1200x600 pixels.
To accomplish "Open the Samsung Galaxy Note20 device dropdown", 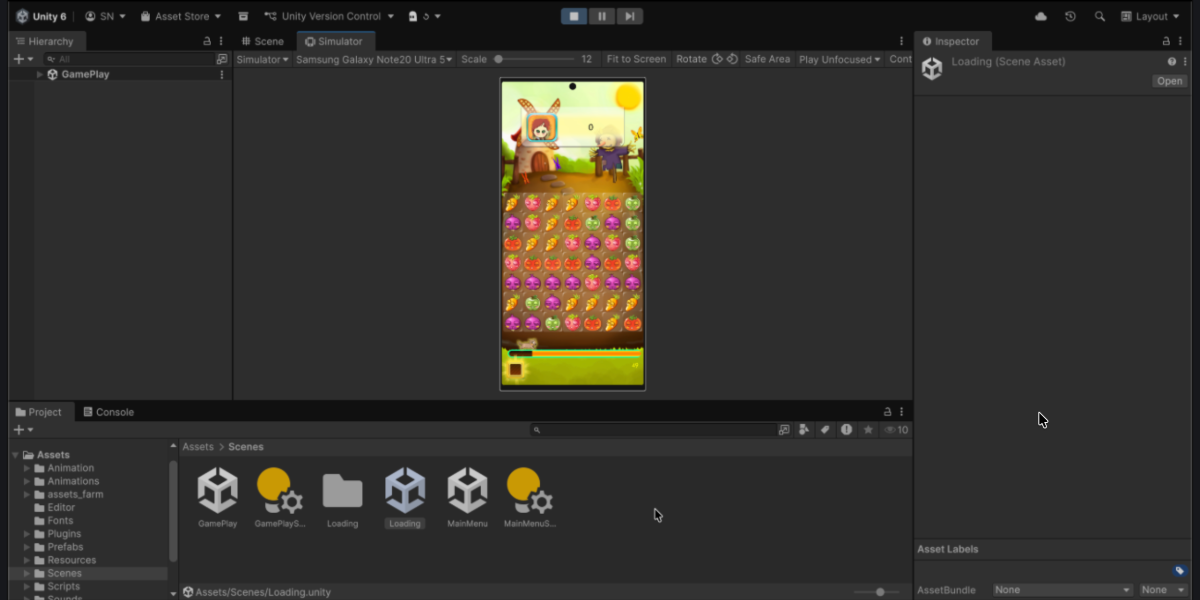I will coord(375,59).
